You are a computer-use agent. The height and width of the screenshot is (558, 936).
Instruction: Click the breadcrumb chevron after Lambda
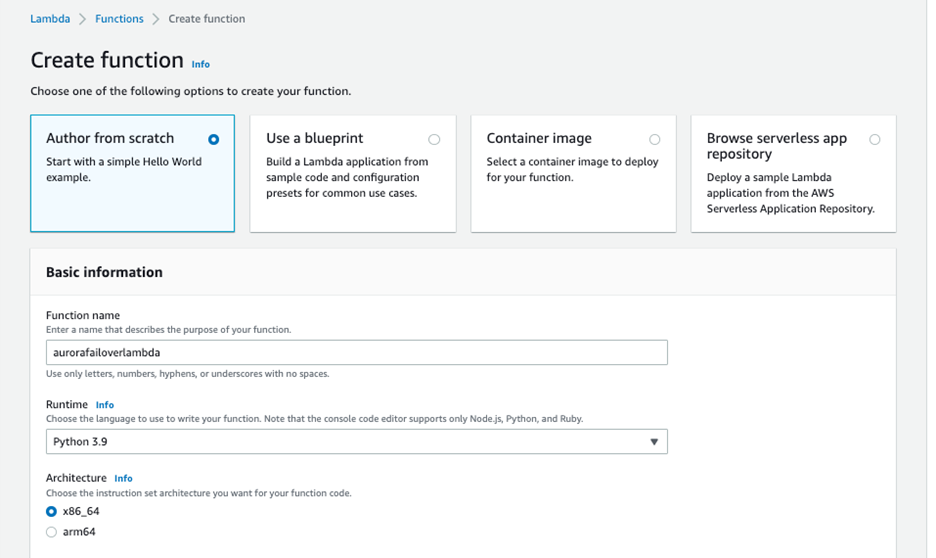click(x=83, y=19)
